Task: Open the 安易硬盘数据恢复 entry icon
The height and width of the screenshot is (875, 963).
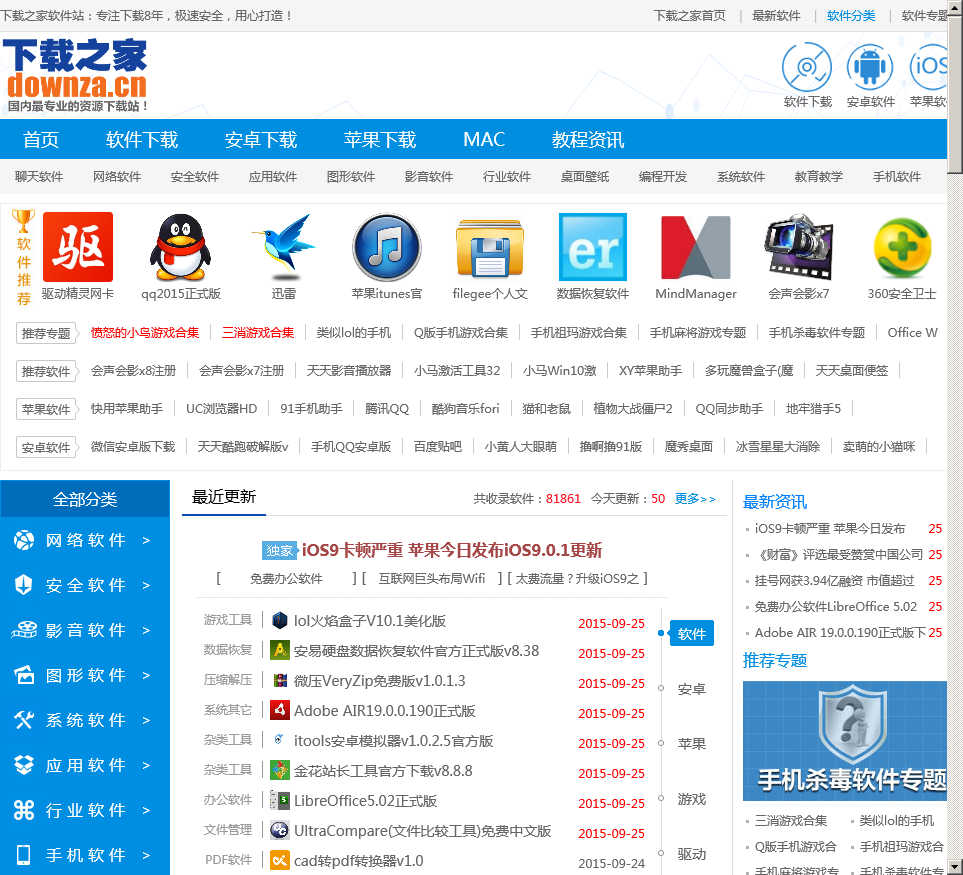Action: click(280, 650)
